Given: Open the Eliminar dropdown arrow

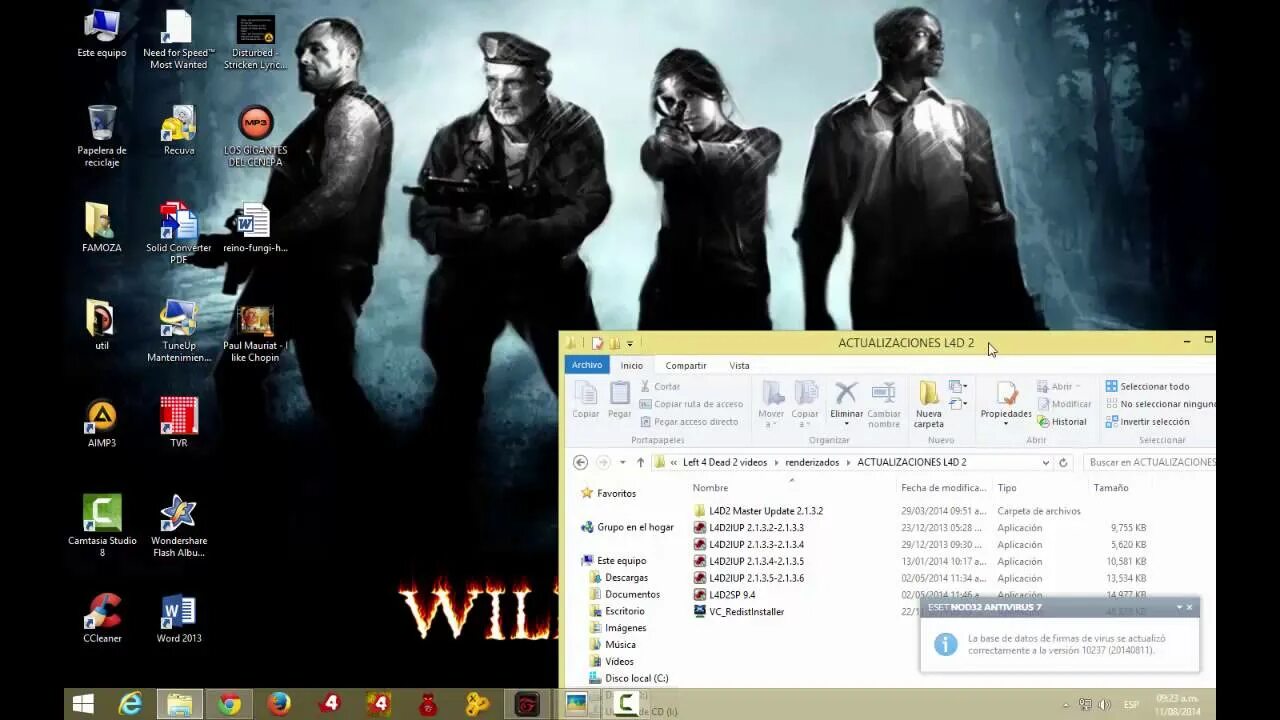Looking at the screenshot, I should tap(846, 424).
